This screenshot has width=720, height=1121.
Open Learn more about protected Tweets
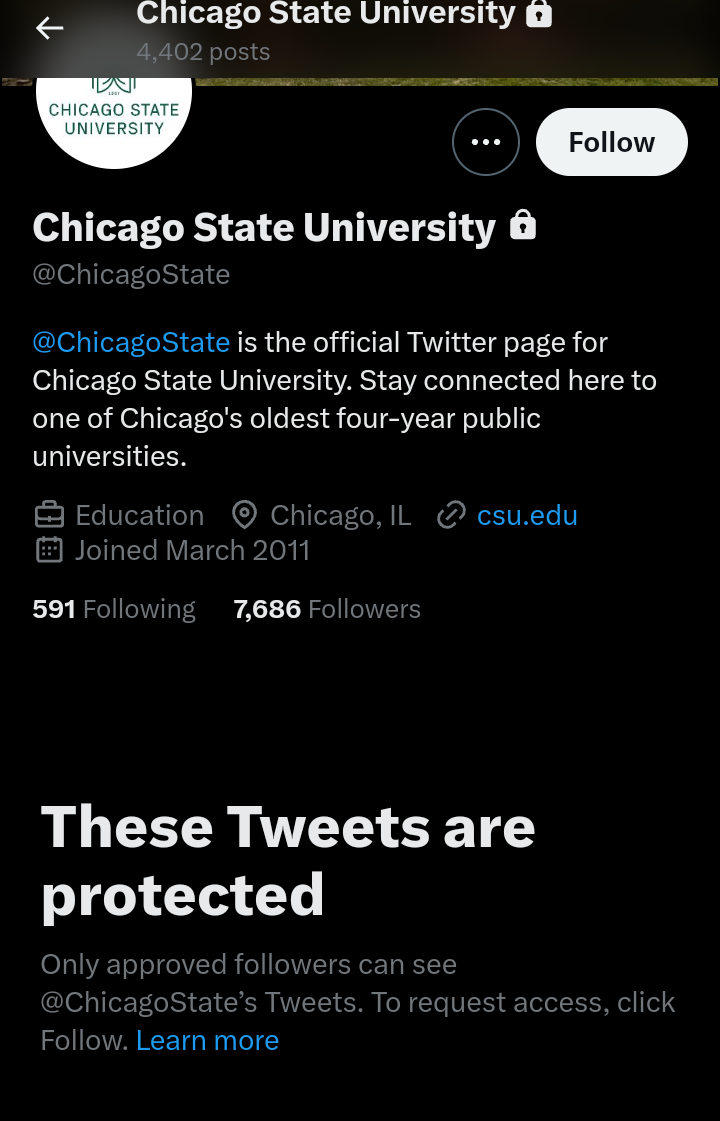[207, 1040]
